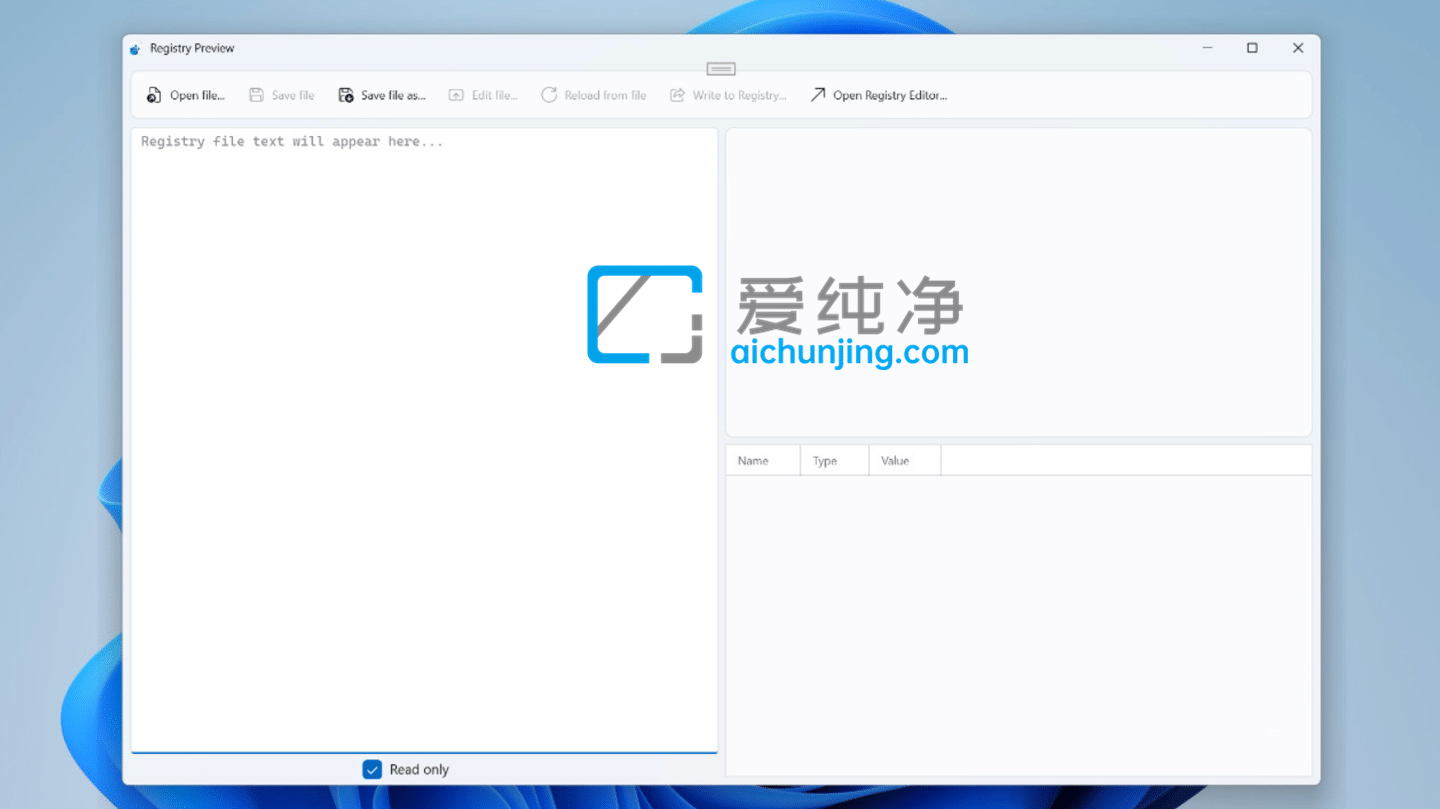
Task: Close the Registry Preview window
Action: 1298,48
